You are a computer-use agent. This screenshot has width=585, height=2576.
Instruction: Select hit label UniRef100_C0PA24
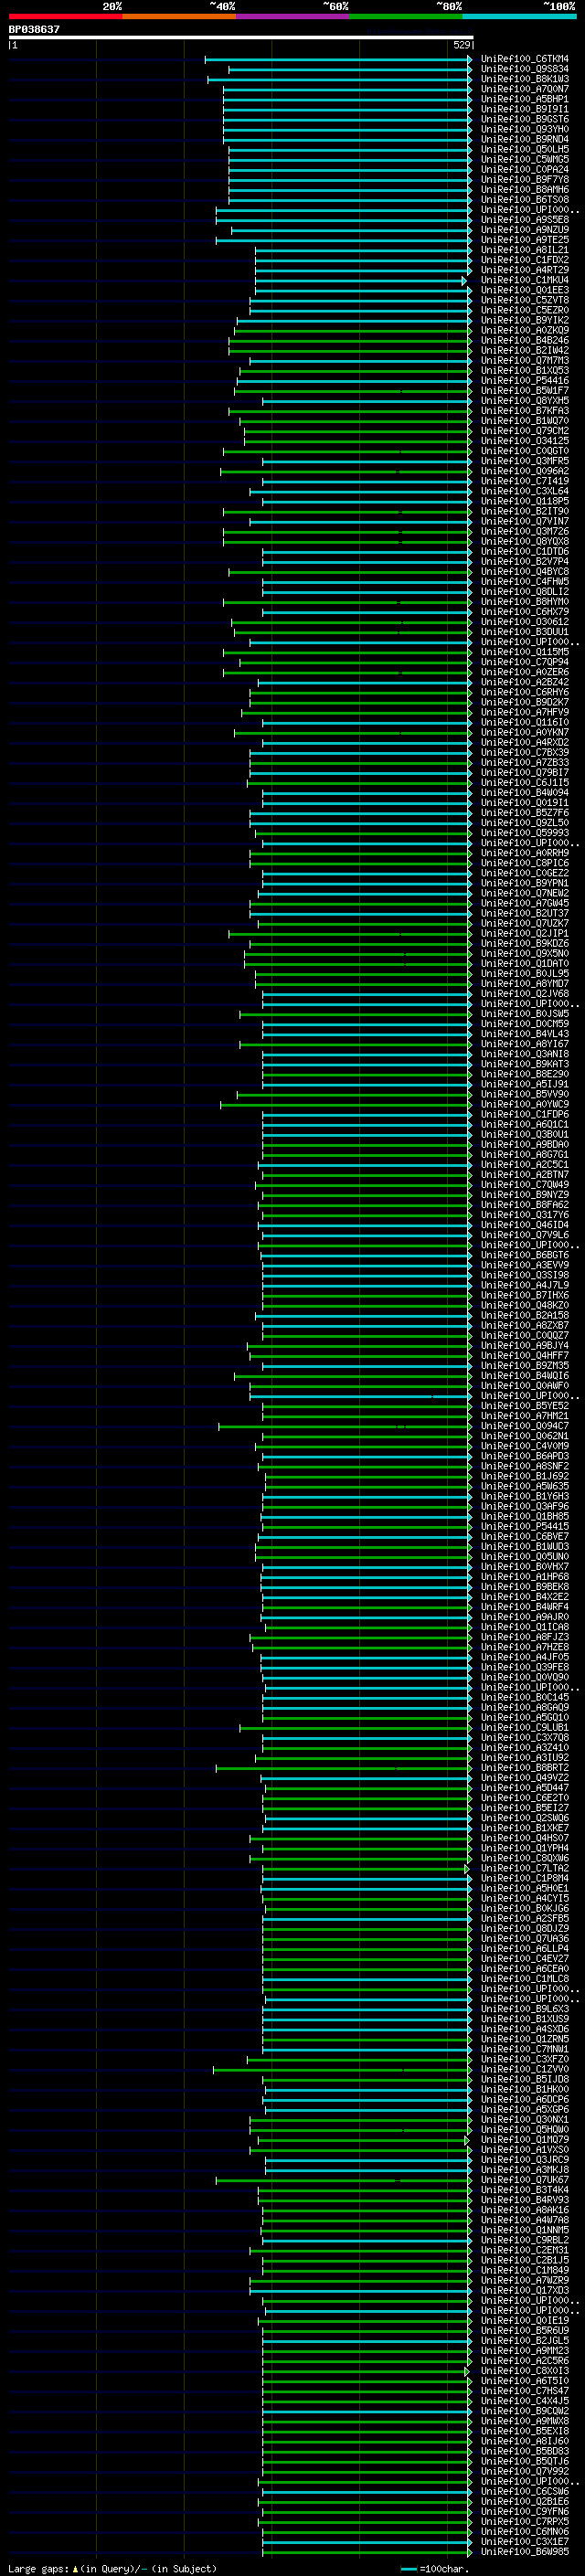point(525,170)
